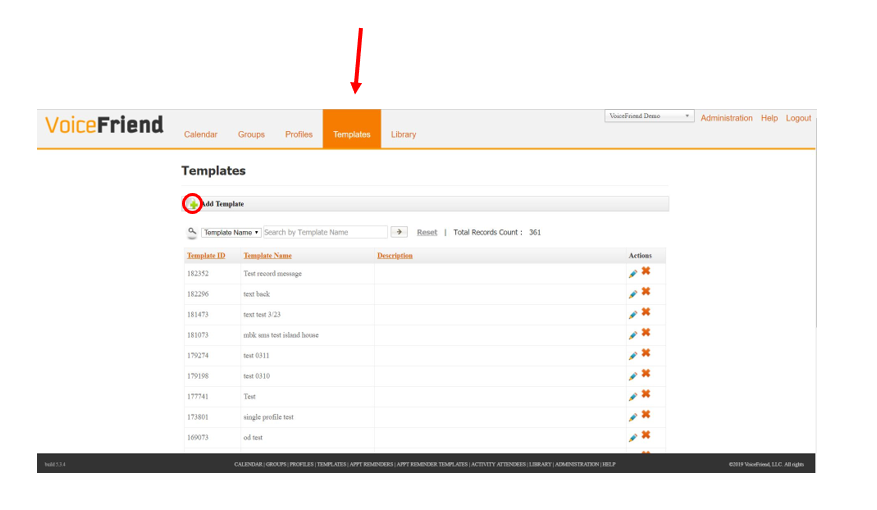Edit template 177741 named Test
Viewport: 877px width, 510px height.
pos(633,396)
